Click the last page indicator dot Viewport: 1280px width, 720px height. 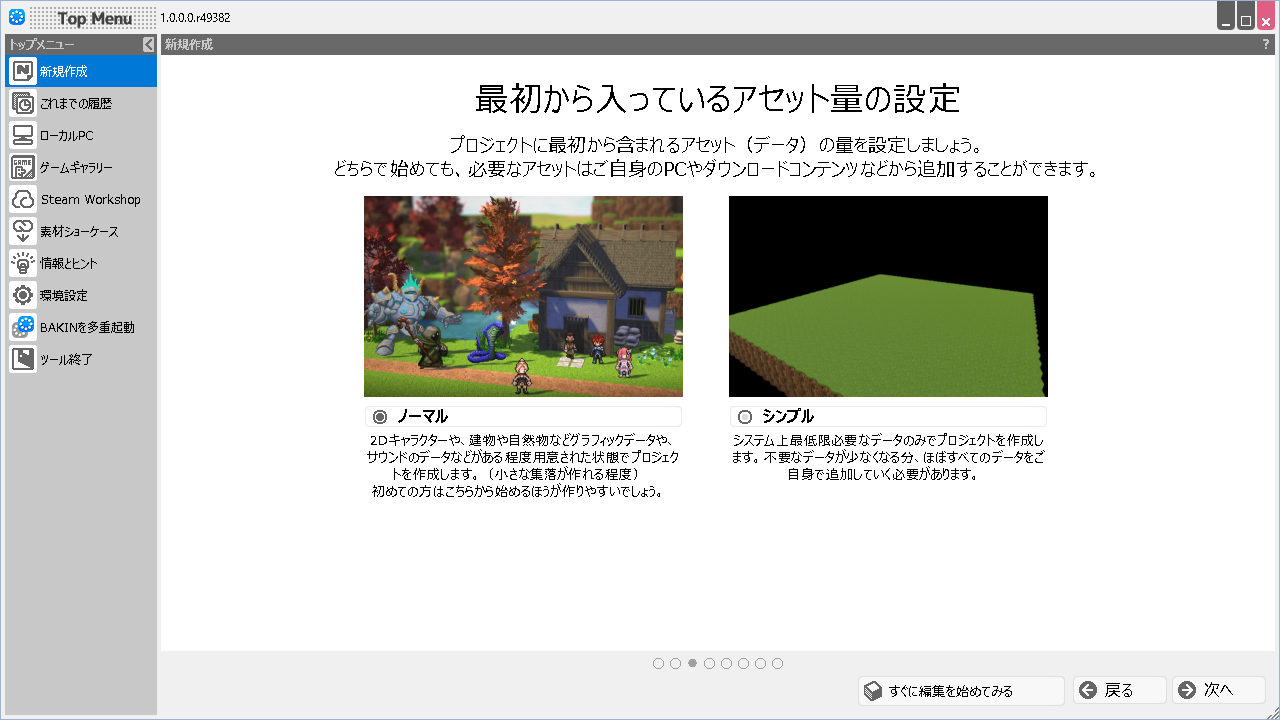[778, 663]
